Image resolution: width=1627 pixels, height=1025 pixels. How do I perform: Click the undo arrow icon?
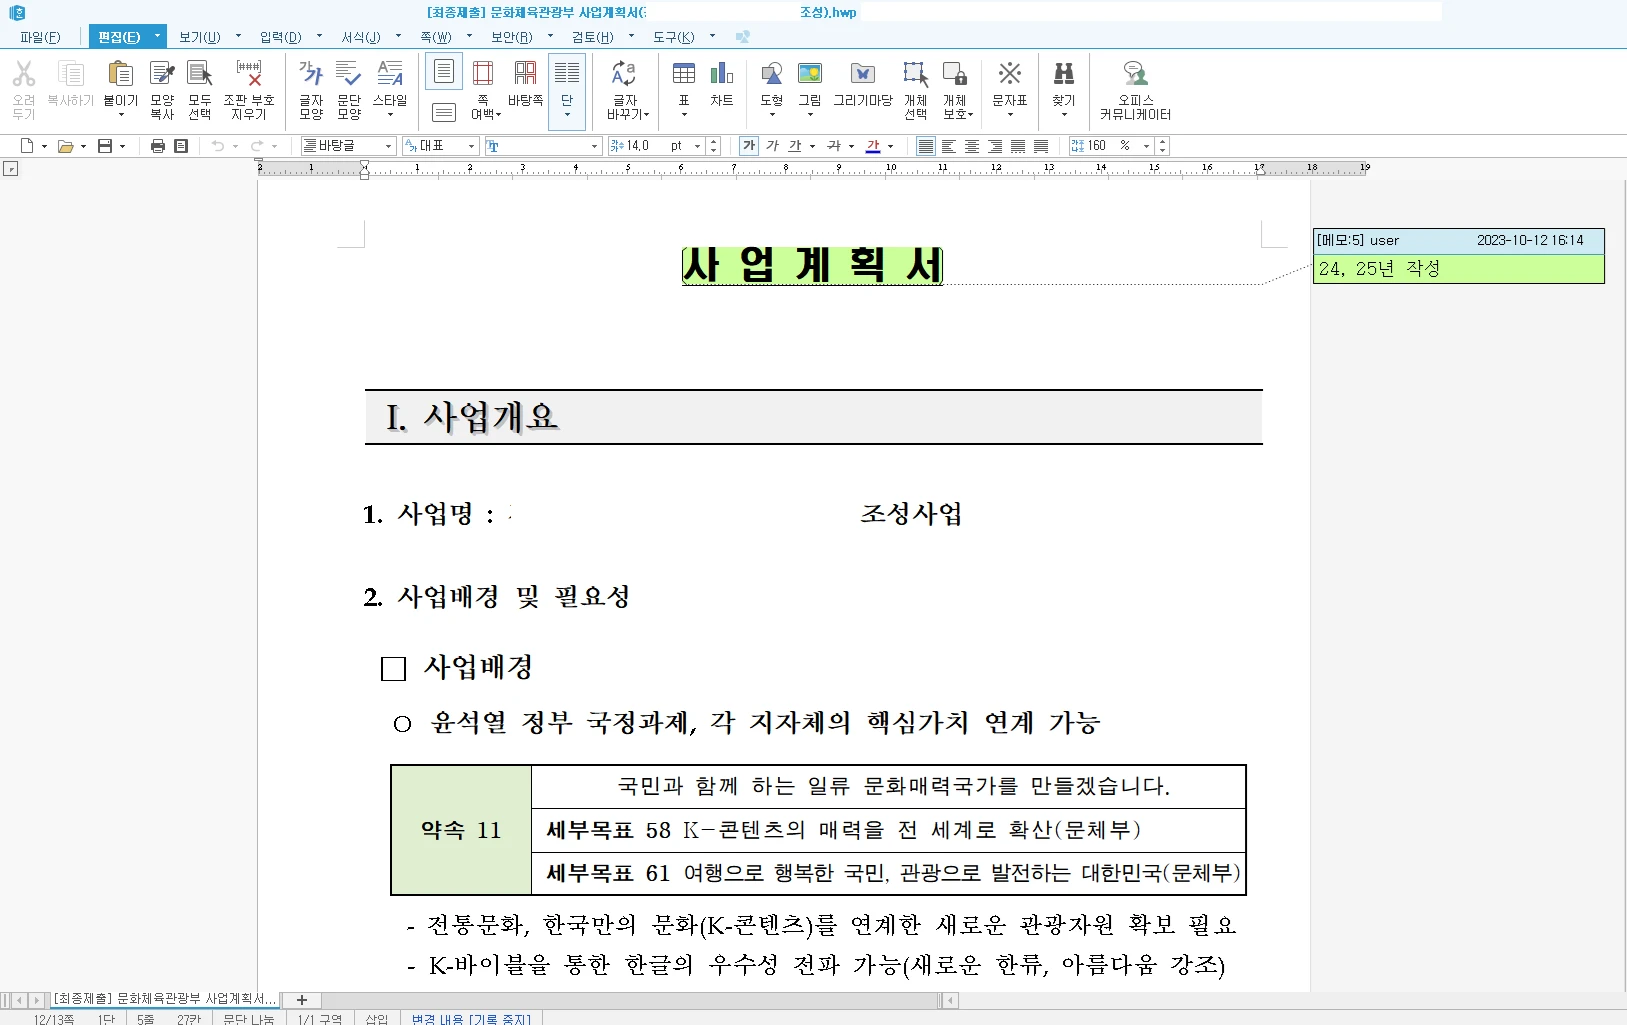(x=218, y=146)
